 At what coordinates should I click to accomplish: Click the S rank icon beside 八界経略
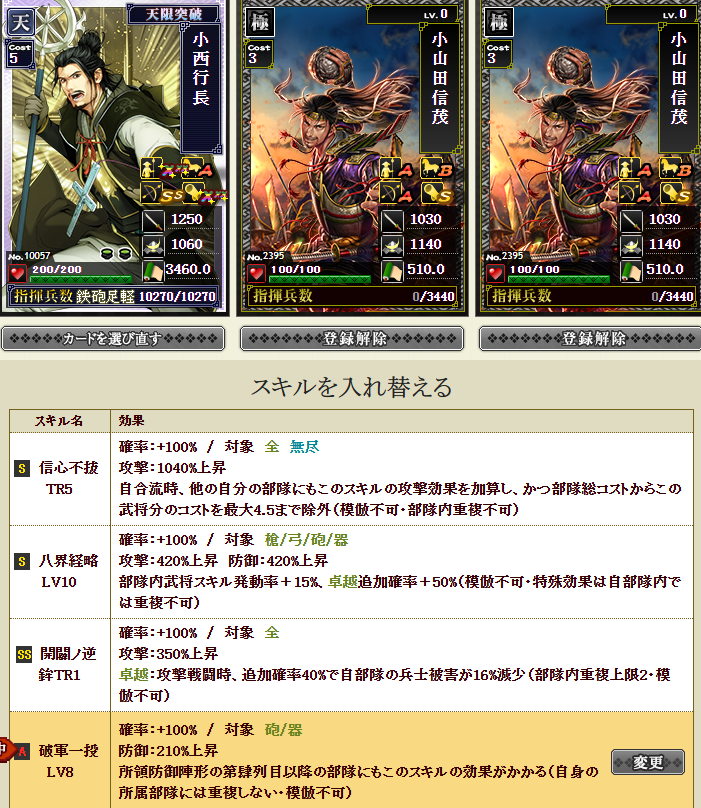[x=22, y=561]
